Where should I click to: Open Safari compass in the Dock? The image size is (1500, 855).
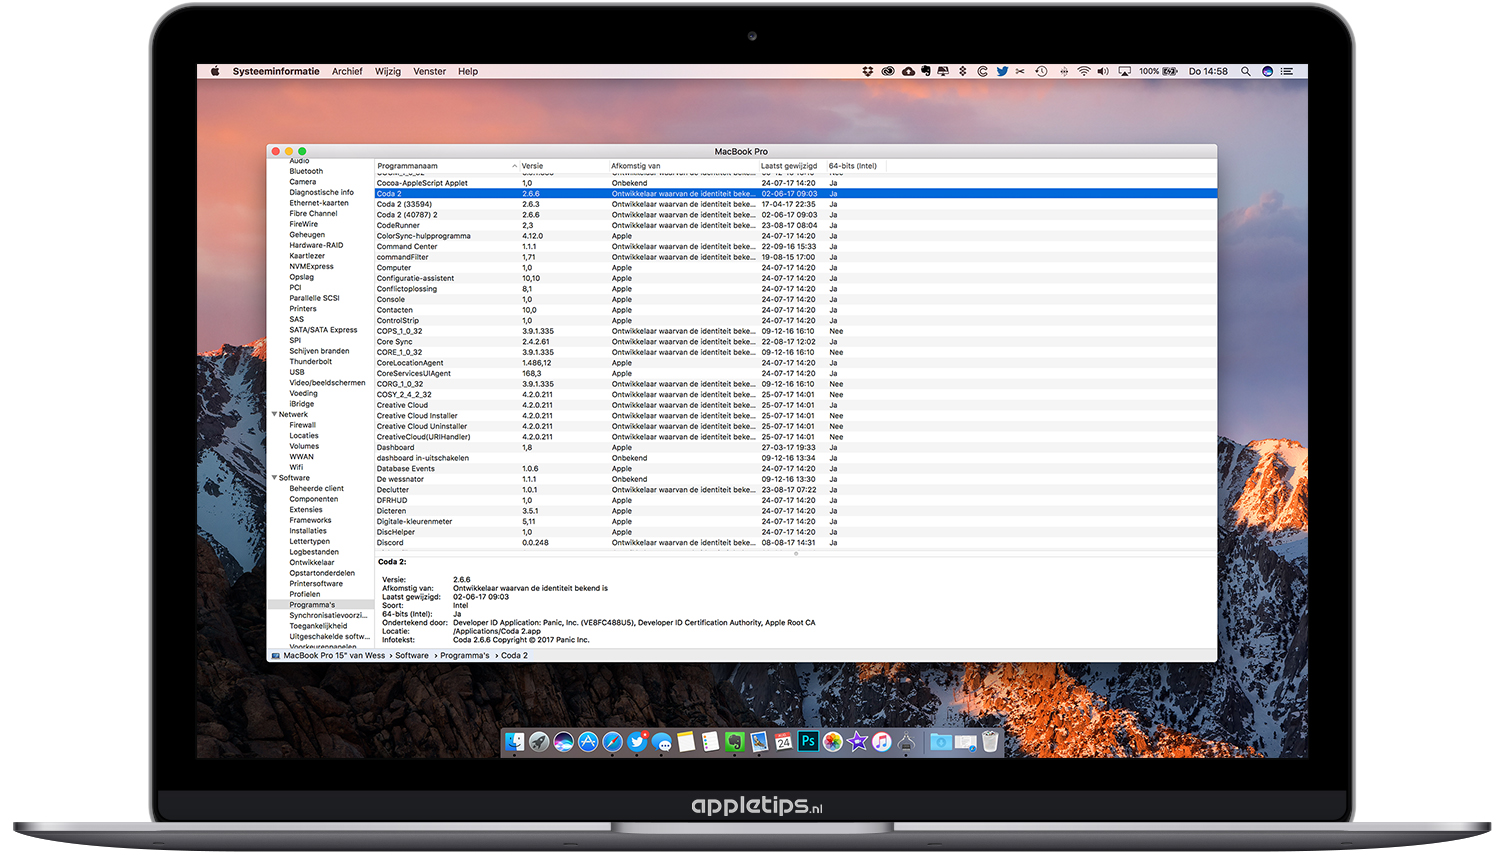612,742
